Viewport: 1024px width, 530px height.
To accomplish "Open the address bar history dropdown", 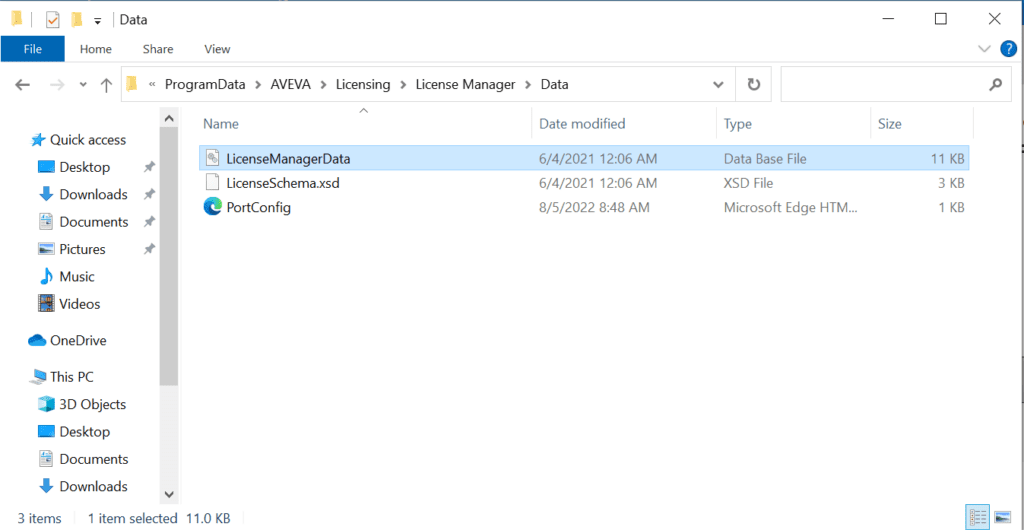I will pos(718,85).
